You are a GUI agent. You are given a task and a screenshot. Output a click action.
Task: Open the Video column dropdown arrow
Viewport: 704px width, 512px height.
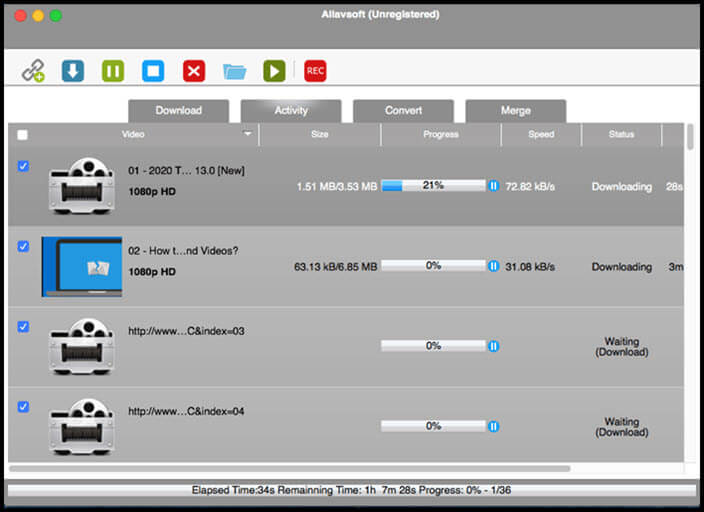[247, 133]
